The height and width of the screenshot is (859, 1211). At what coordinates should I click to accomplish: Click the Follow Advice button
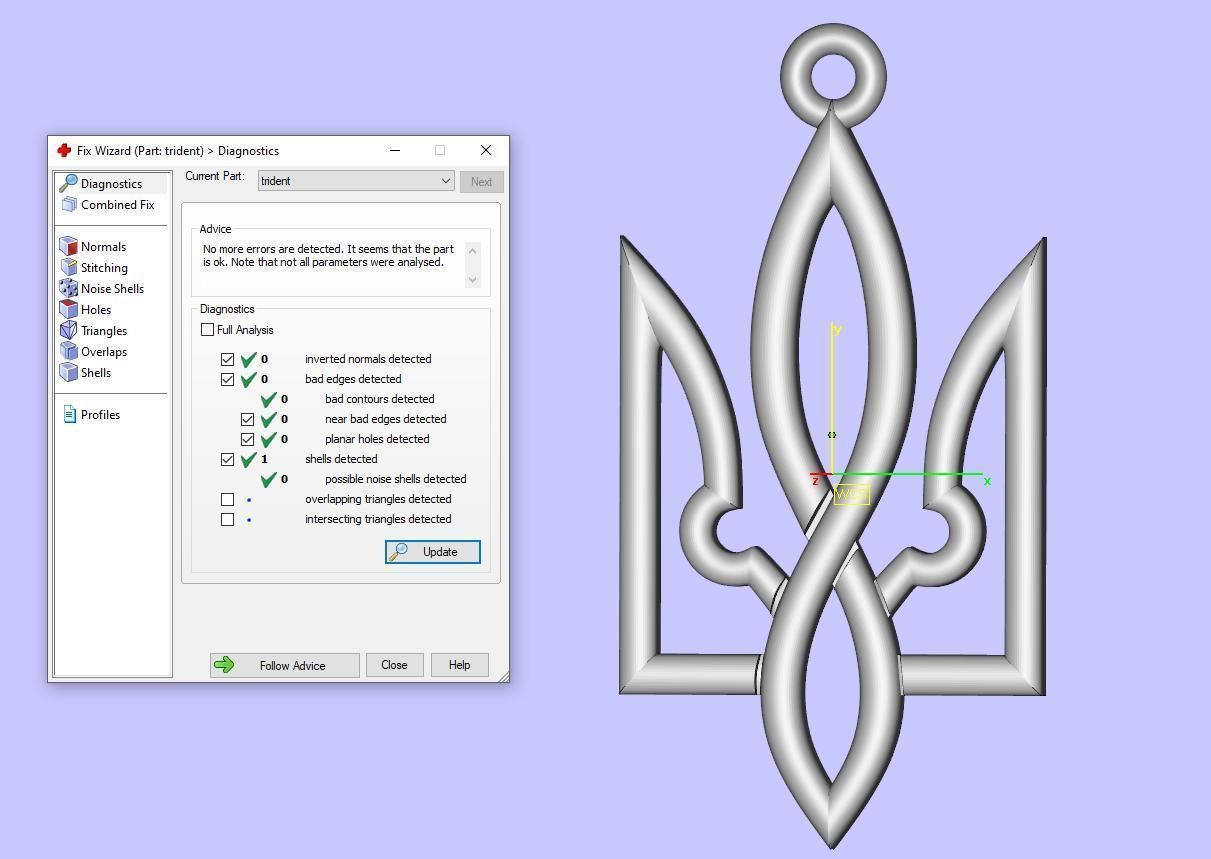pos(284,665)
